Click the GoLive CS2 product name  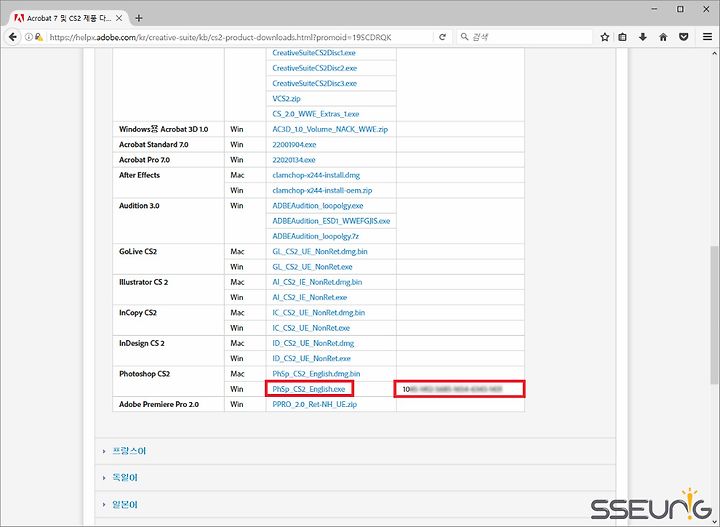(x=138, y=252)
